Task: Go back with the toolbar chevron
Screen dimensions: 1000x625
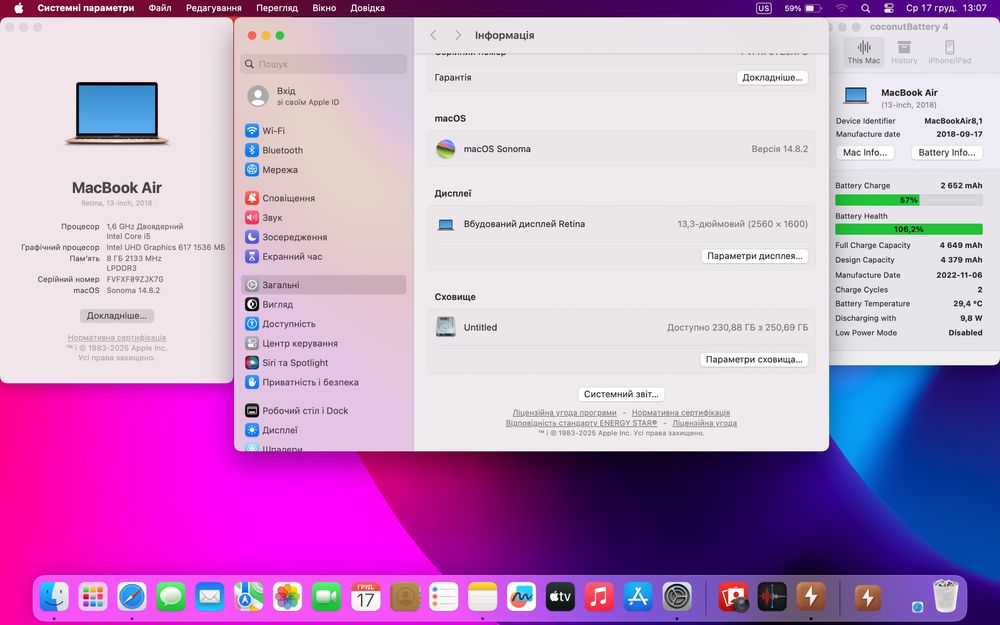Action: pos(434,35)
